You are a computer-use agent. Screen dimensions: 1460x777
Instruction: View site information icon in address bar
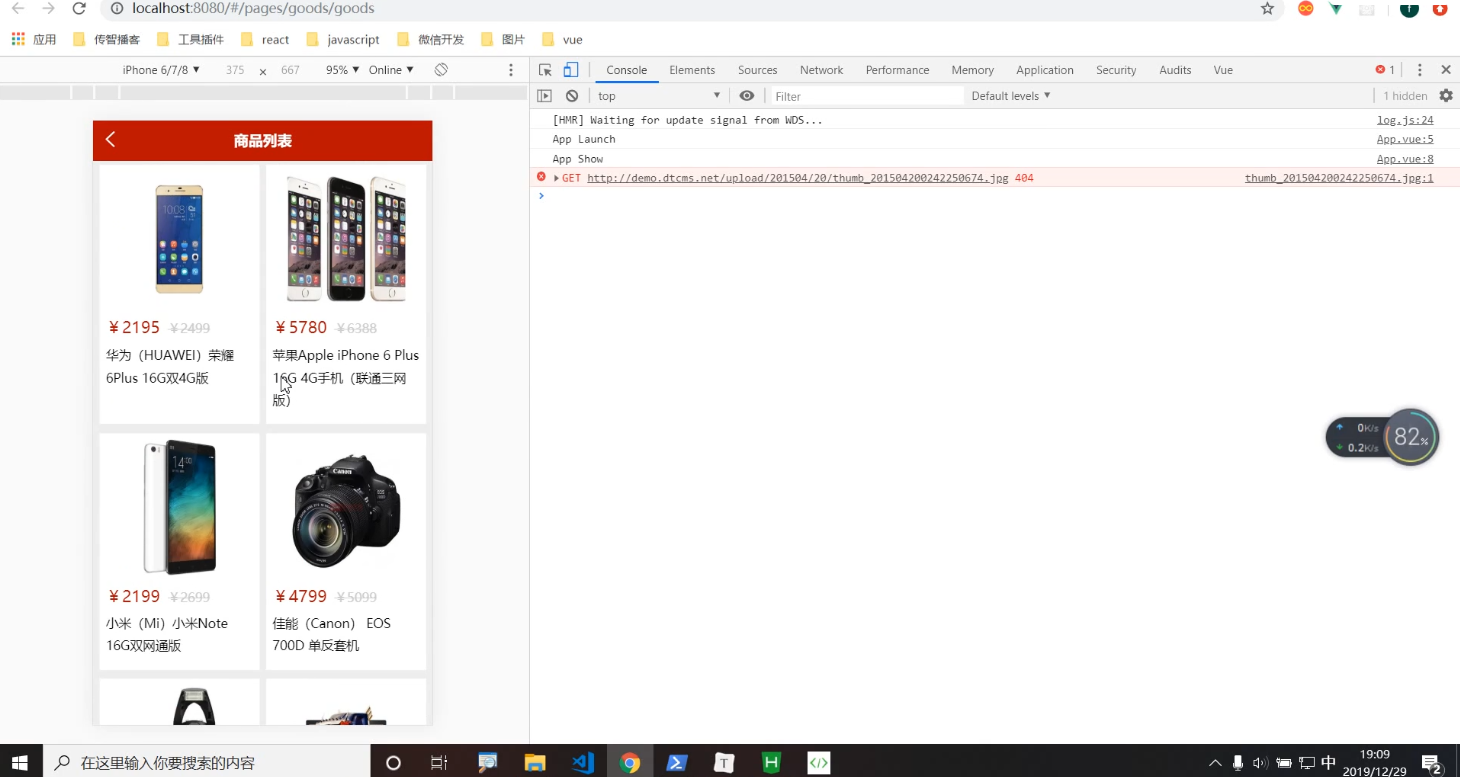(x=117, y=9)
